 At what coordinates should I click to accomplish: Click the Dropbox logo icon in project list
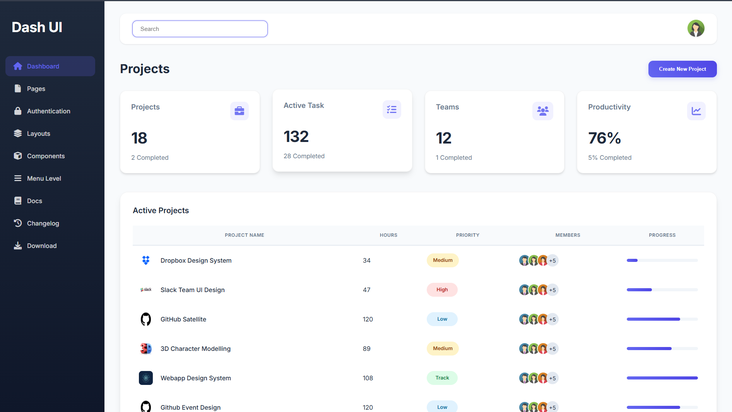tap(146, 260)
